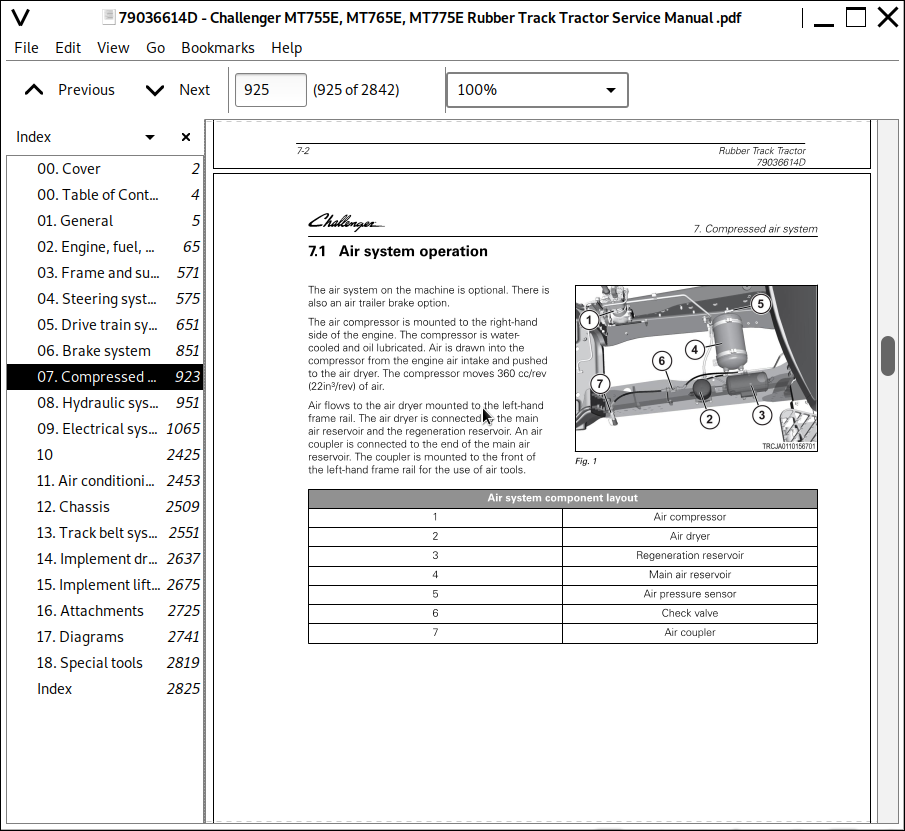905x831 pixels.
Task: Open the Index sidebar selector dropdown arrow
Action: pos(150,137)
